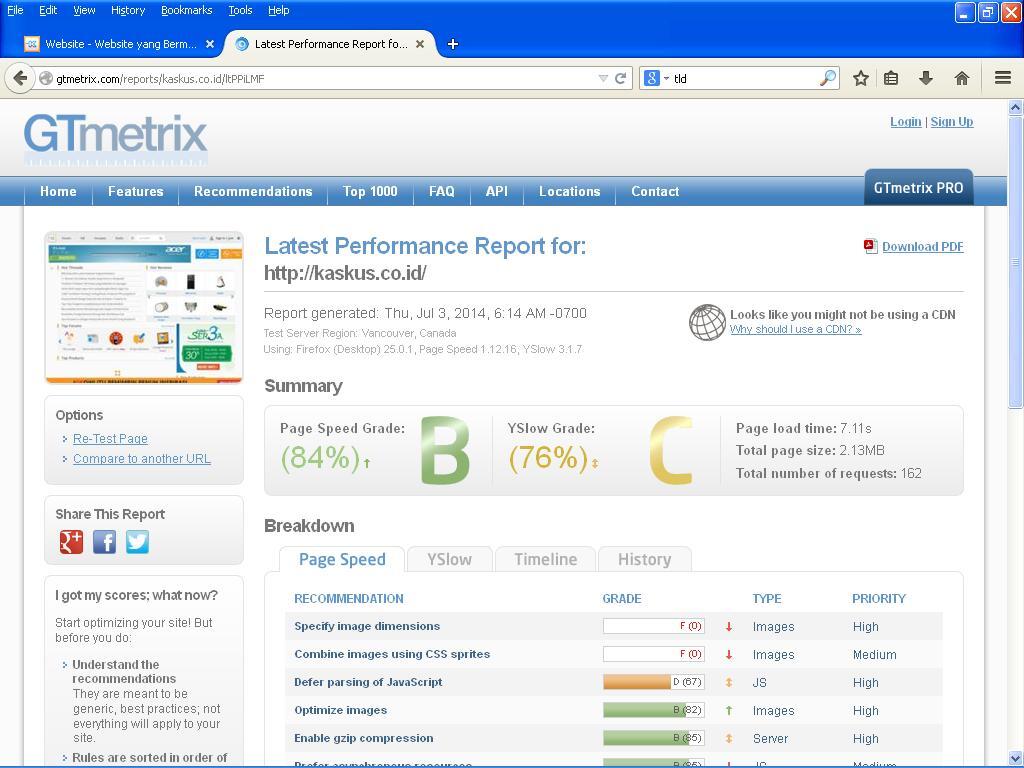Open 'Why should I use a CDN?' link
This screenshot has width=1024, height=768.
(x=795, y=329)
